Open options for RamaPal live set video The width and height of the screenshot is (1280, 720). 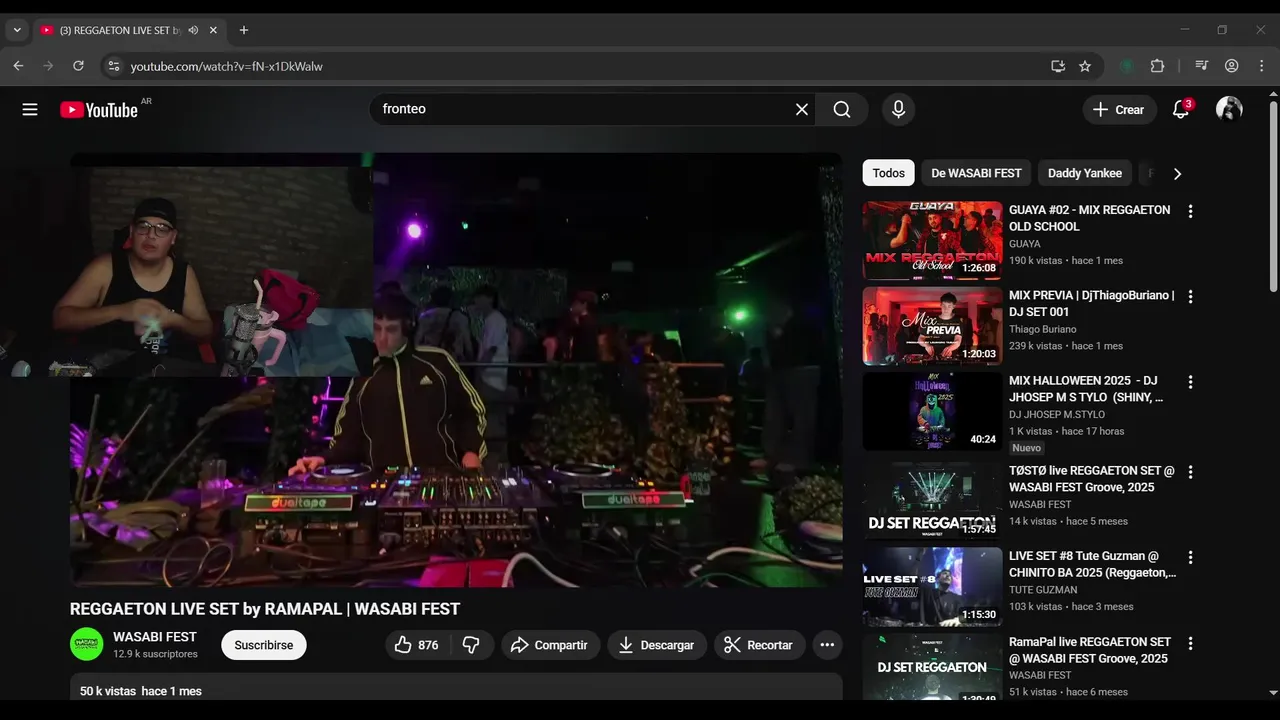1190,643
